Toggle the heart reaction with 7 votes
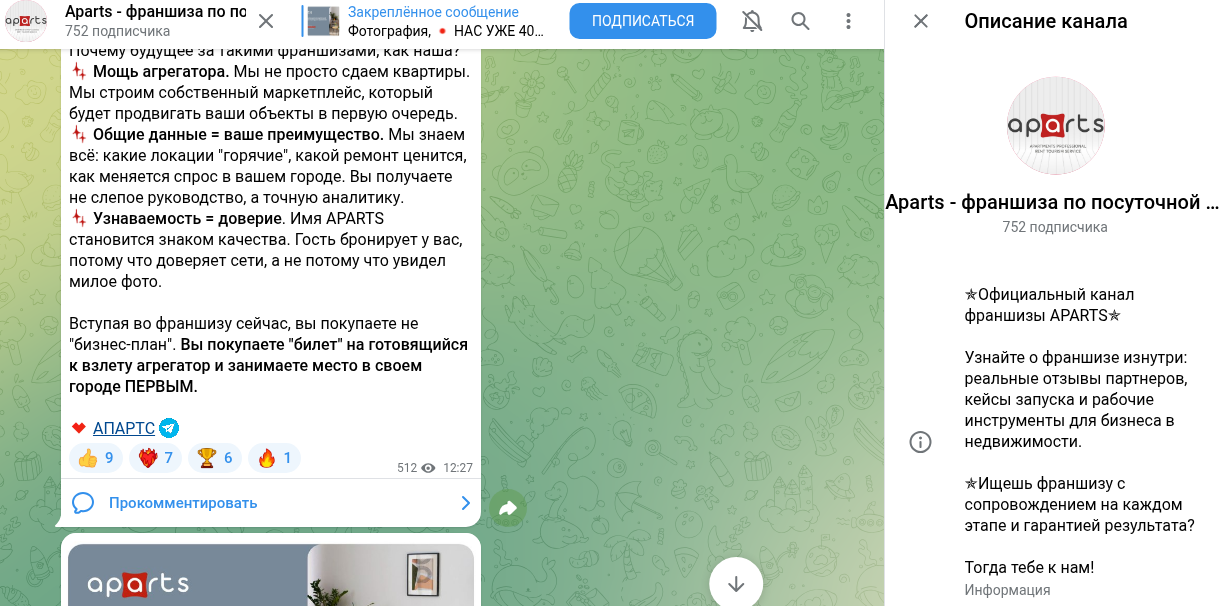This screenshot has width=1223, height=606. click(155, 458)
